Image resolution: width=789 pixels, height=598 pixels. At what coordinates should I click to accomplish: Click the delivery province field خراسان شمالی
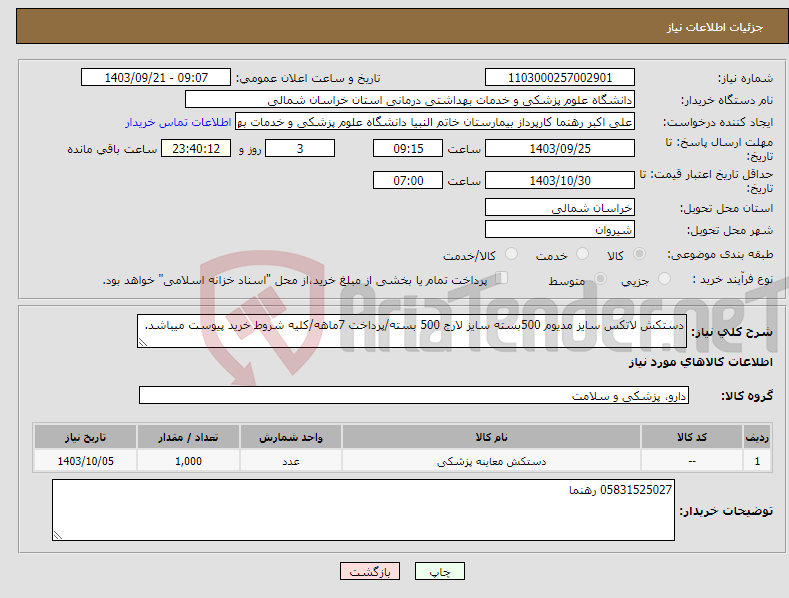[560, 207]
